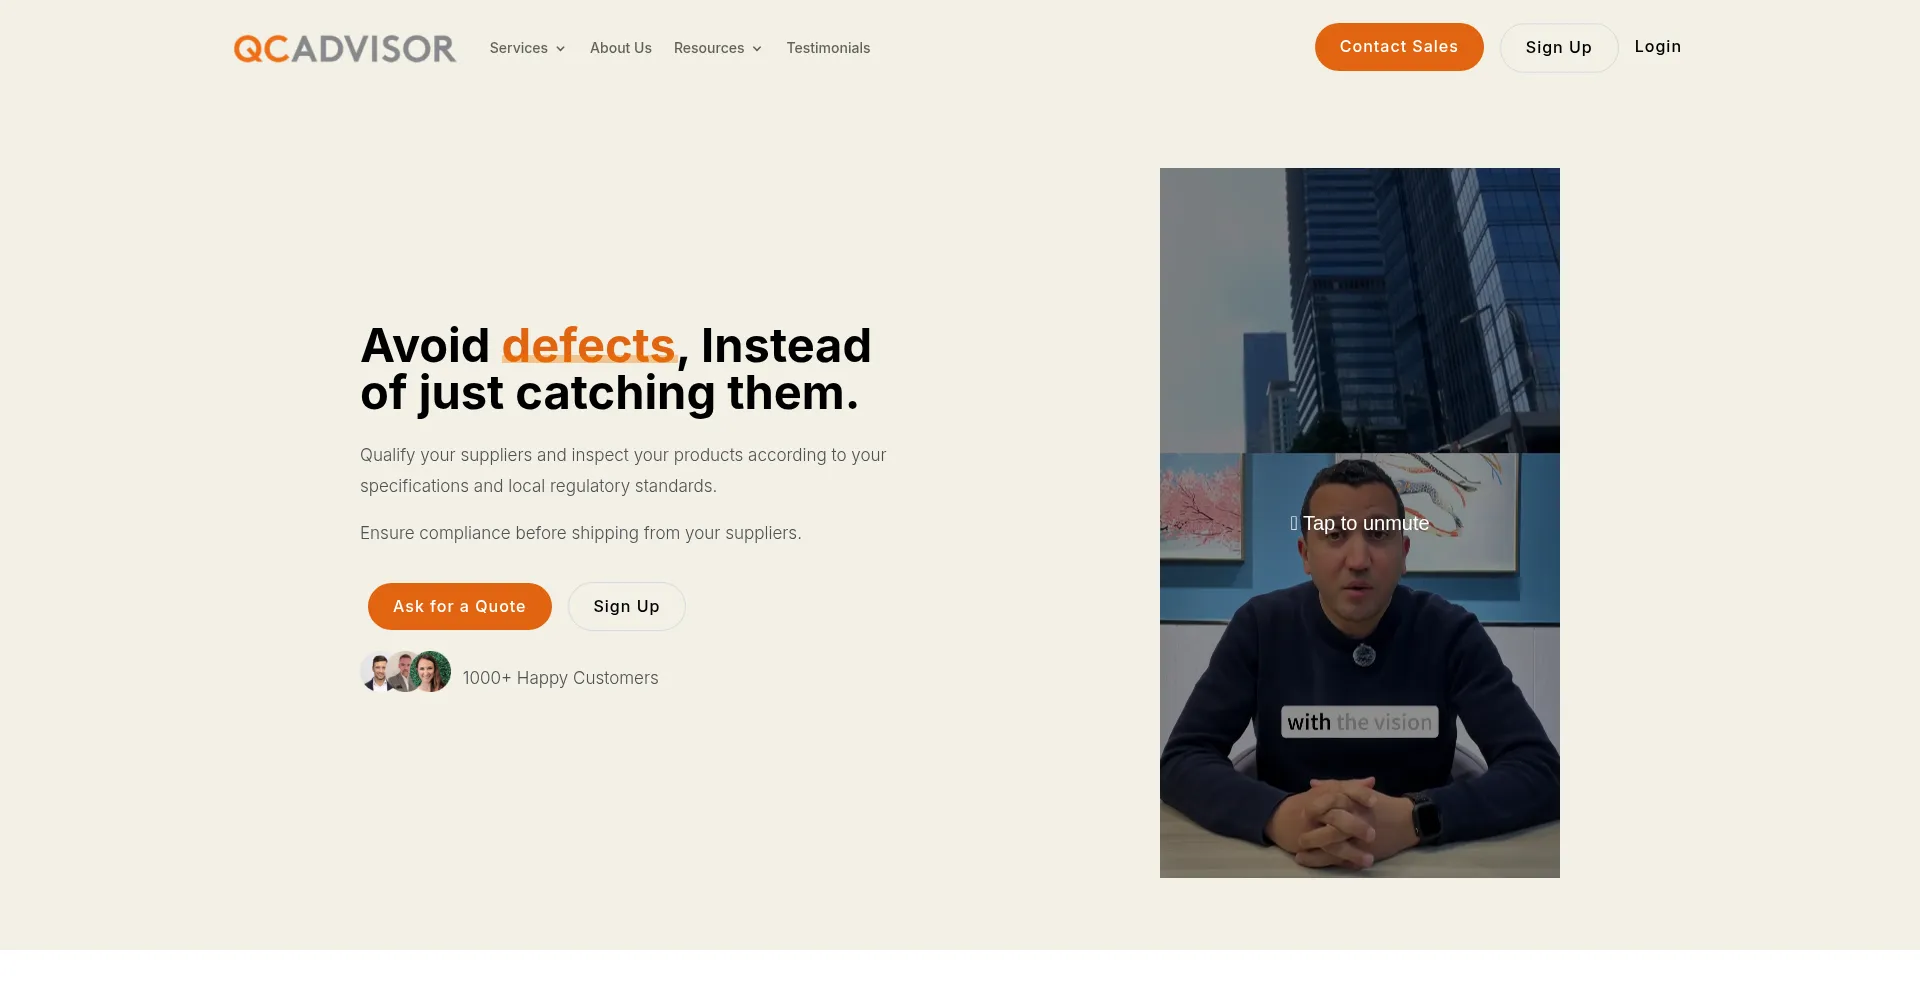Screen dimensions: 1920x993
Task: Open the Resources menu
Action: 709,48
